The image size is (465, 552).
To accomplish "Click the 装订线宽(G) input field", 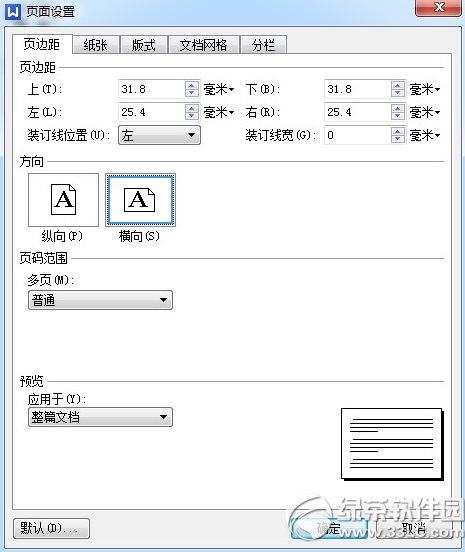I will 357,135.
